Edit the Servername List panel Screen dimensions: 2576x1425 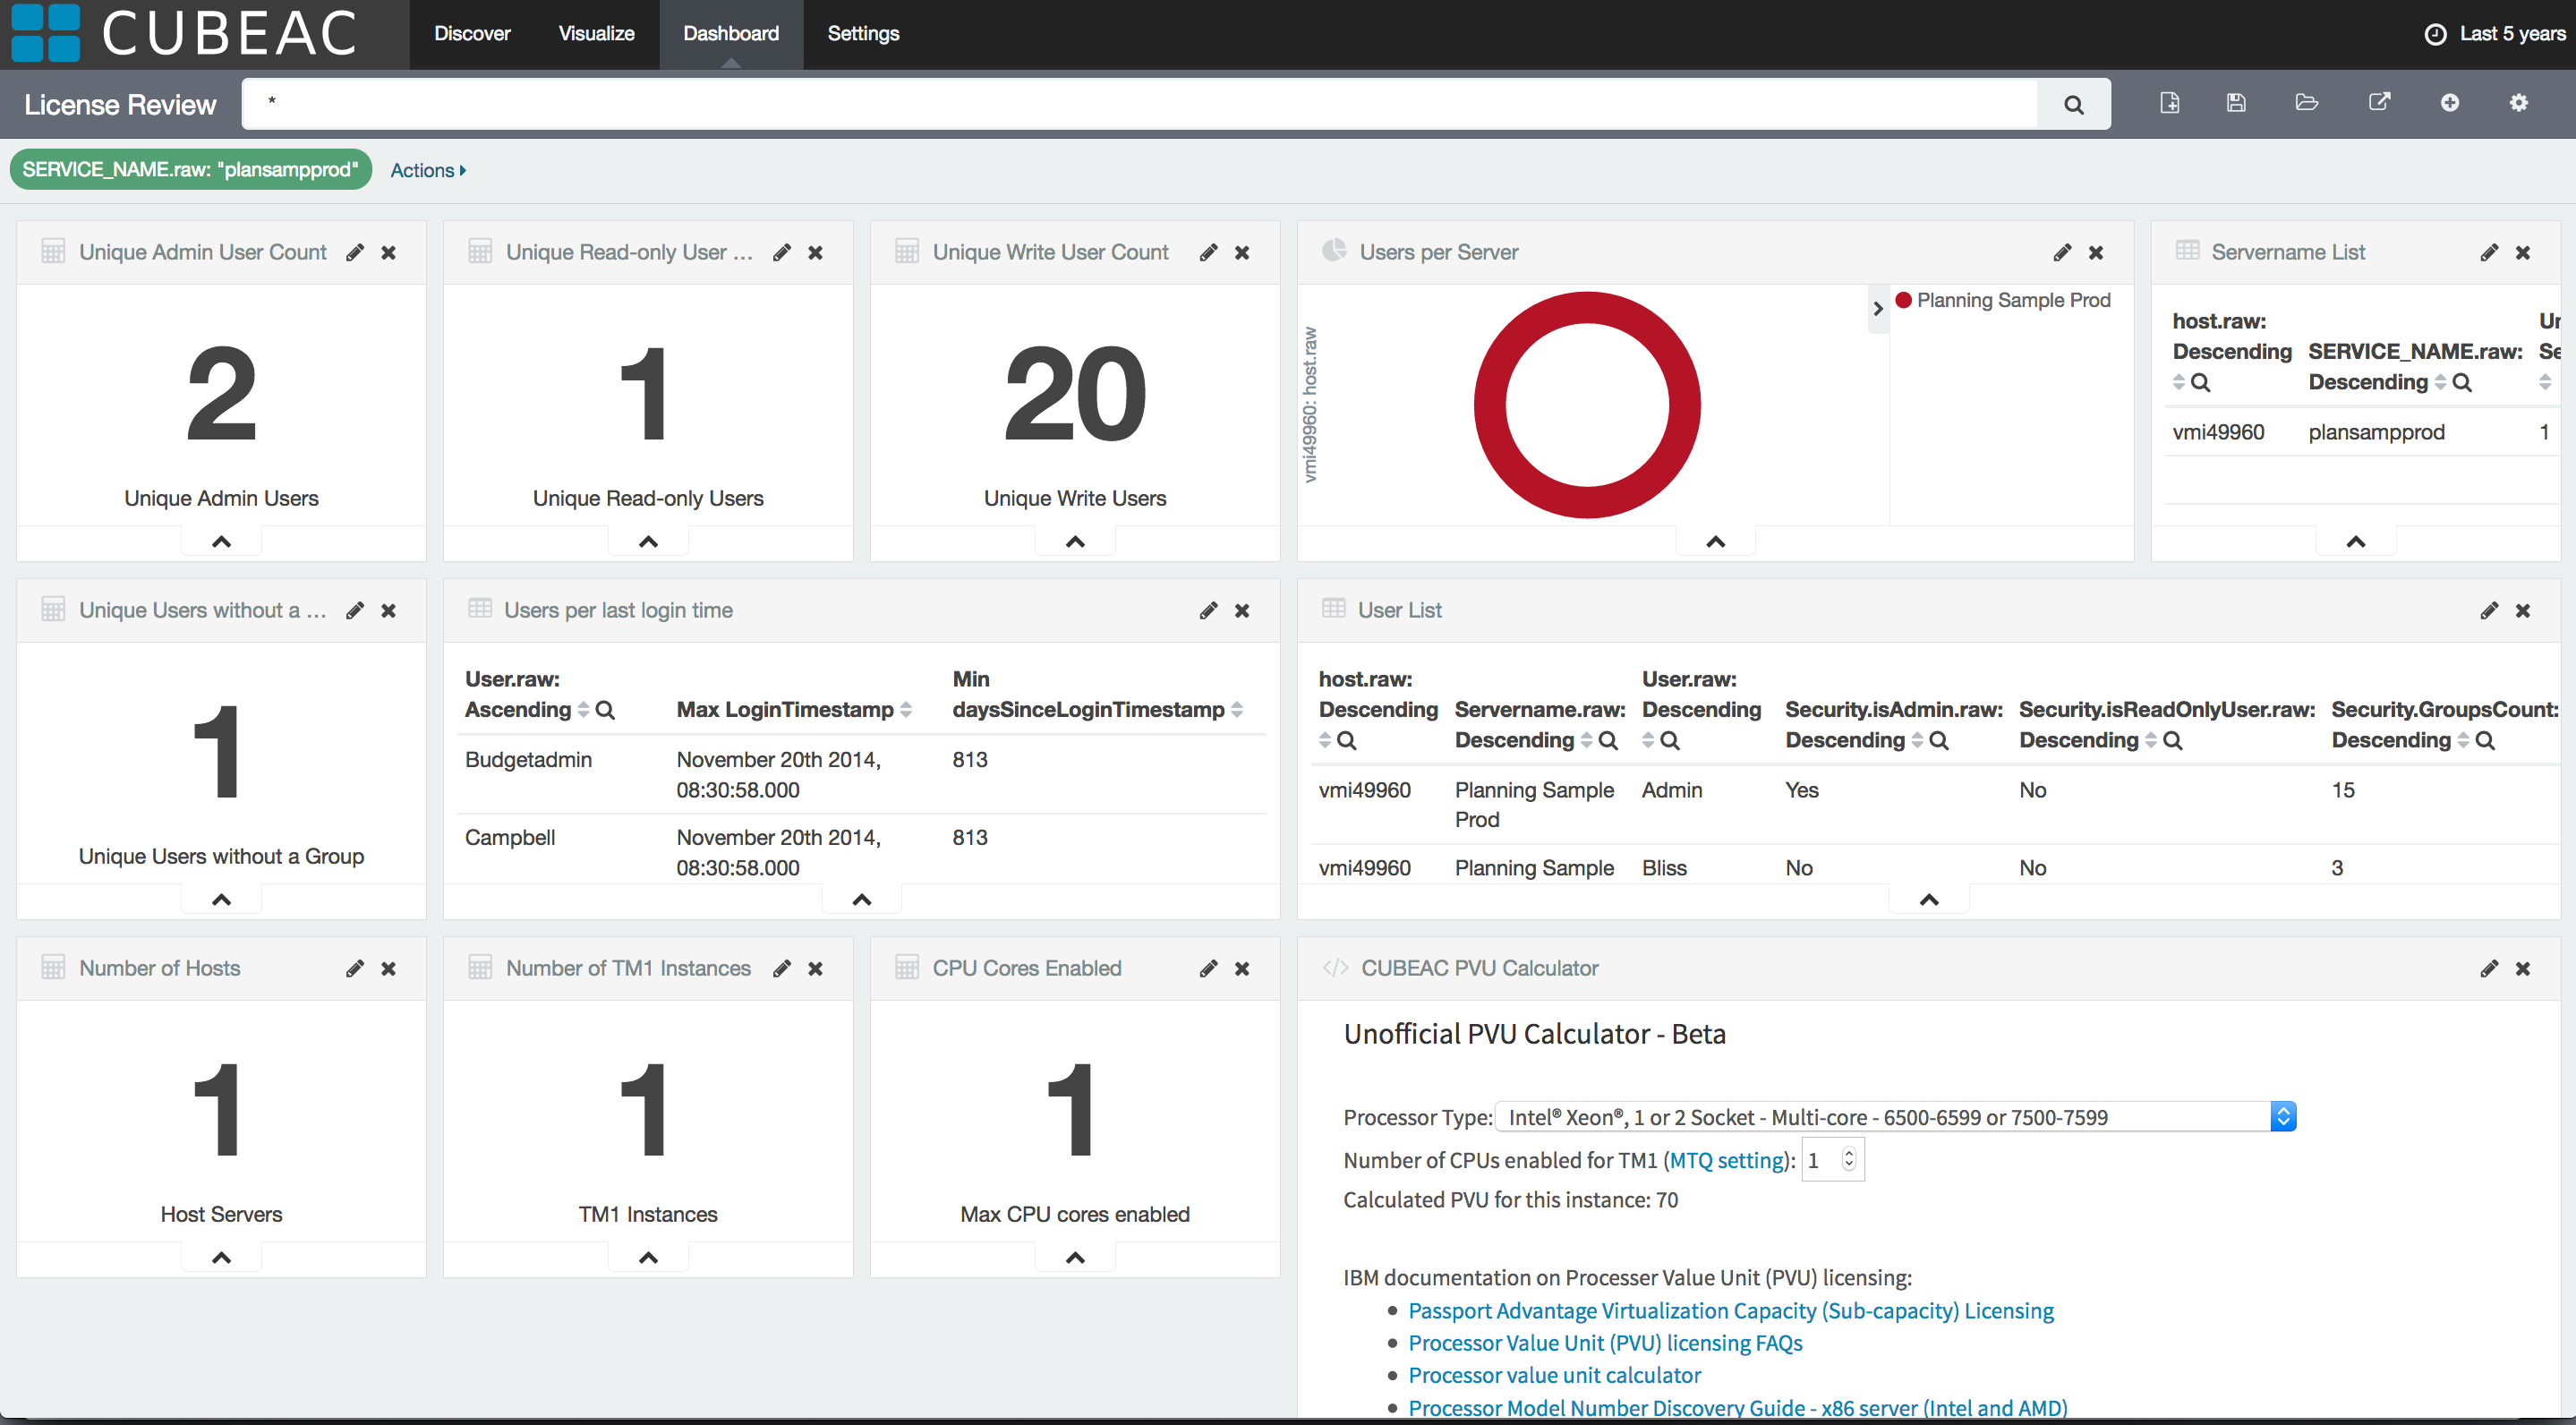[x=2489, y=253]
